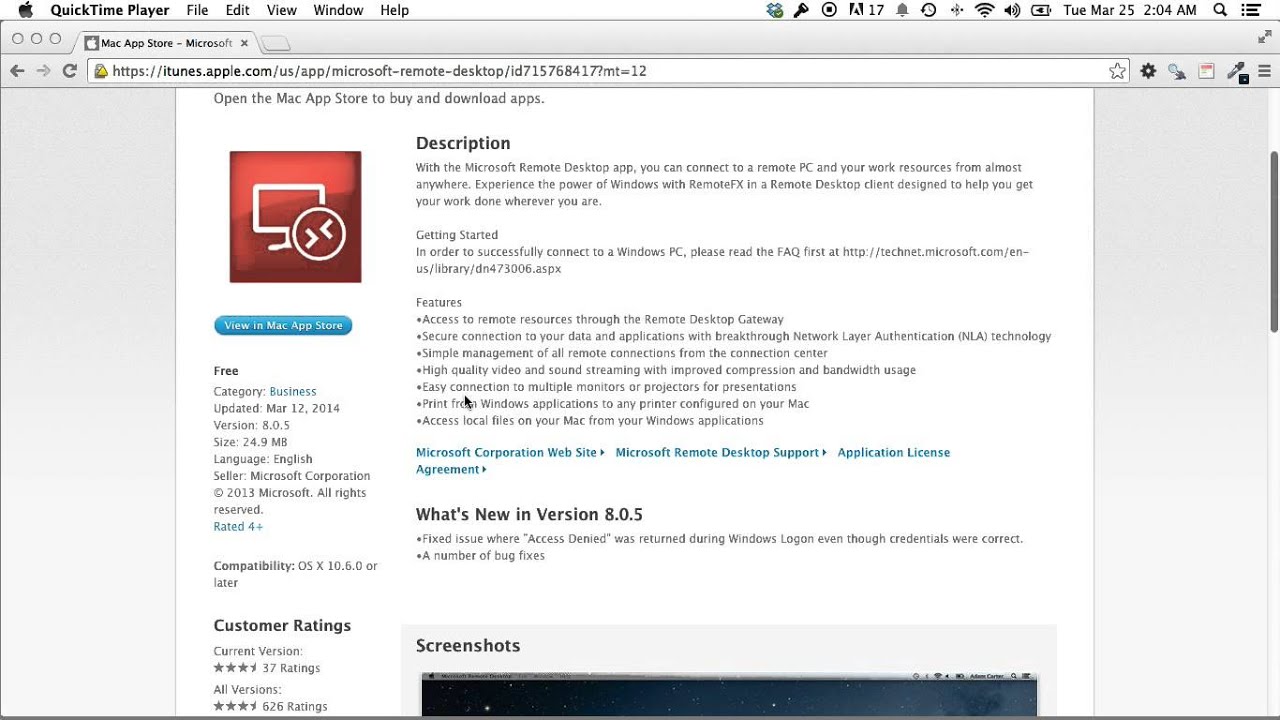This screenshot has height=720, width=1280.
Task: Open the Window menu
Action: [x=338, y=10]
